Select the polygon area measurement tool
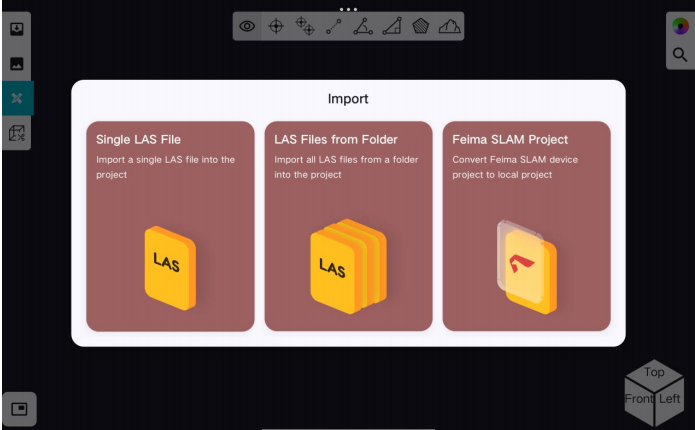 pyautogui.click(x=421, y=27)
